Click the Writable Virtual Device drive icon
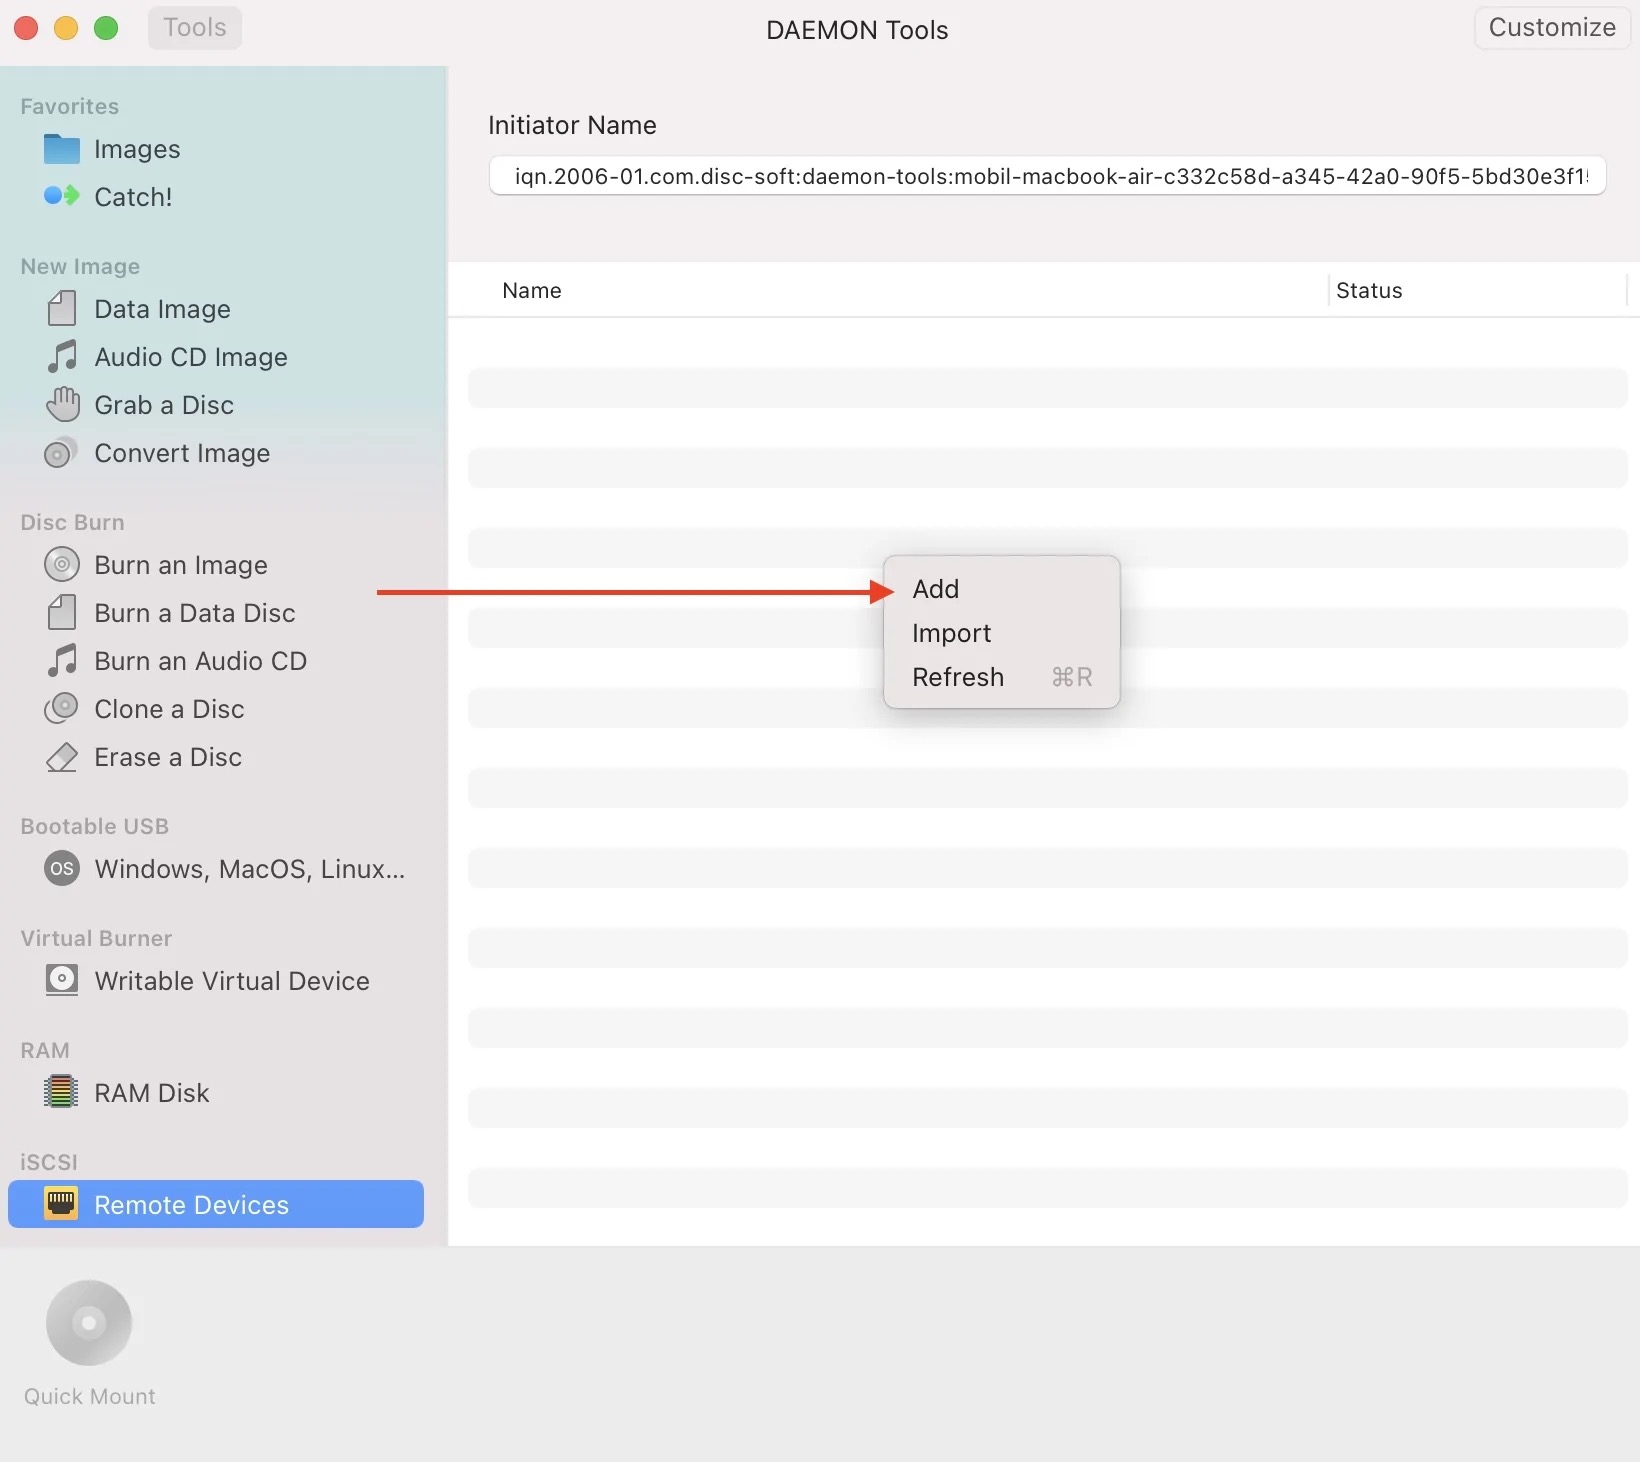The image size is (1640, 1462). click(61, 980)
